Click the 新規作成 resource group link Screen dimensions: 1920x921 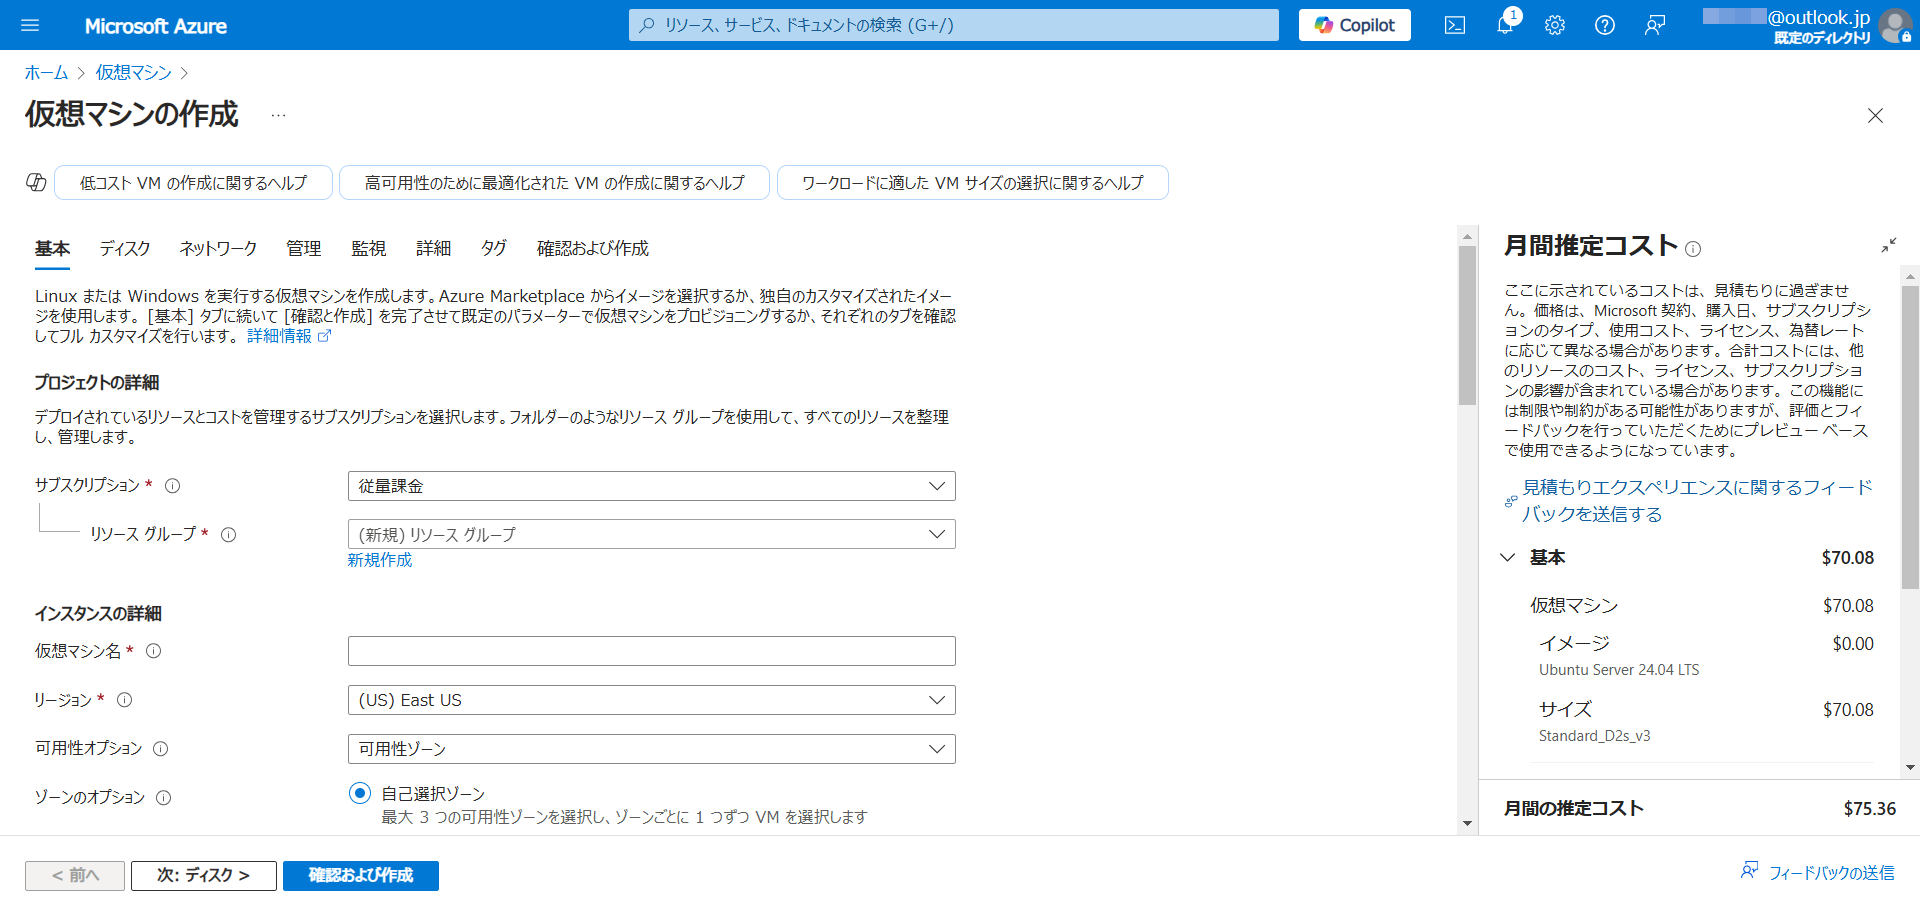pyautogui.click(x=379, y=560)
